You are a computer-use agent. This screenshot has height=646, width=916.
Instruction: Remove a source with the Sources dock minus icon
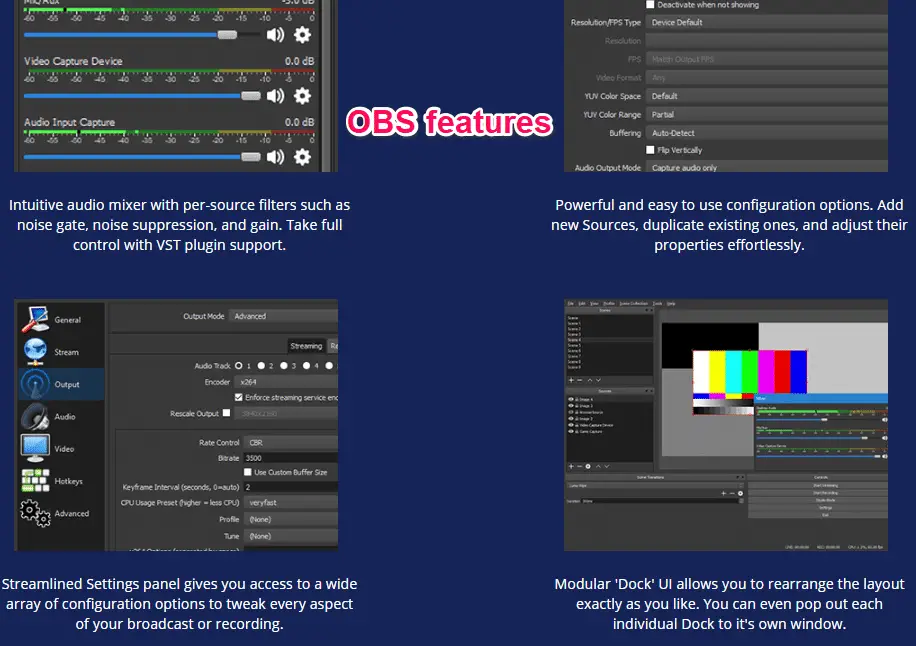pos(580,467)
